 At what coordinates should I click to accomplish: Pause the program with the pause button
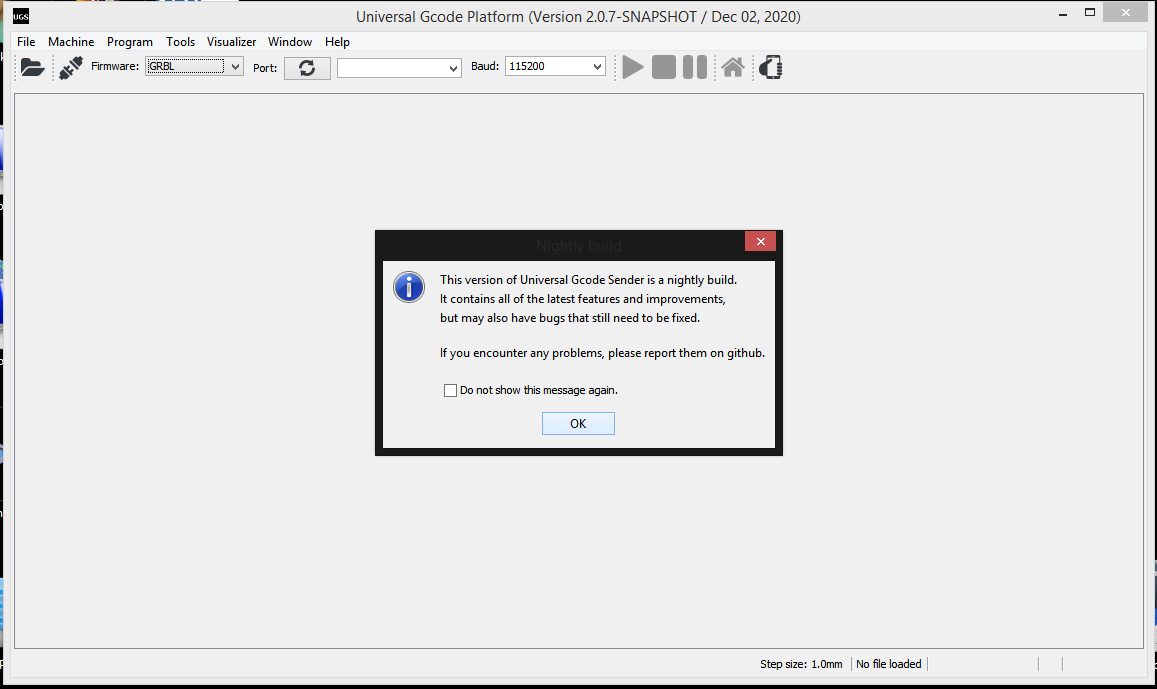tap(694, 67)
